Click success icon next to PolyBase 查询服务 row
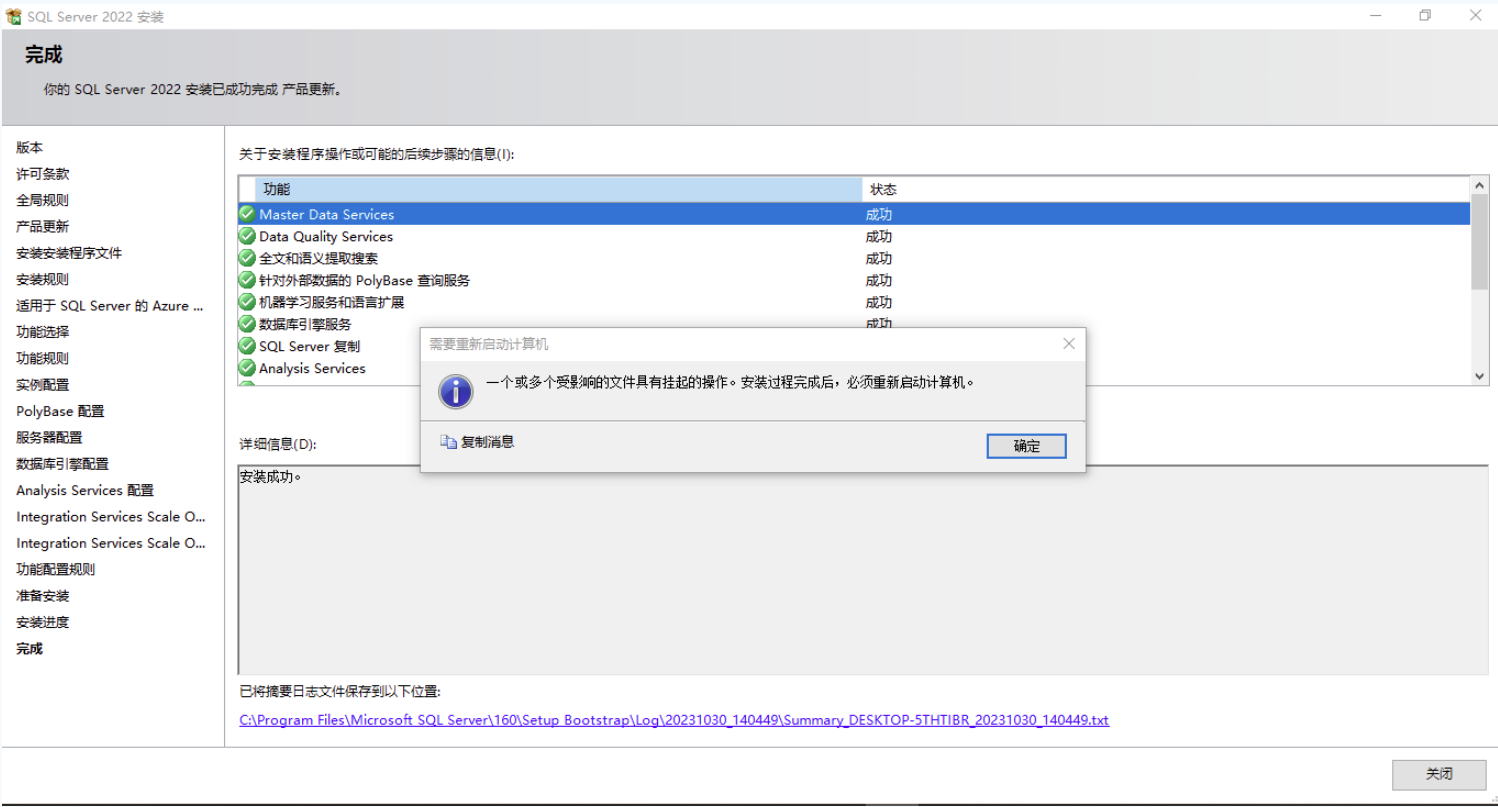This screenshot has width=1498, height=807. tap(247, 280)
